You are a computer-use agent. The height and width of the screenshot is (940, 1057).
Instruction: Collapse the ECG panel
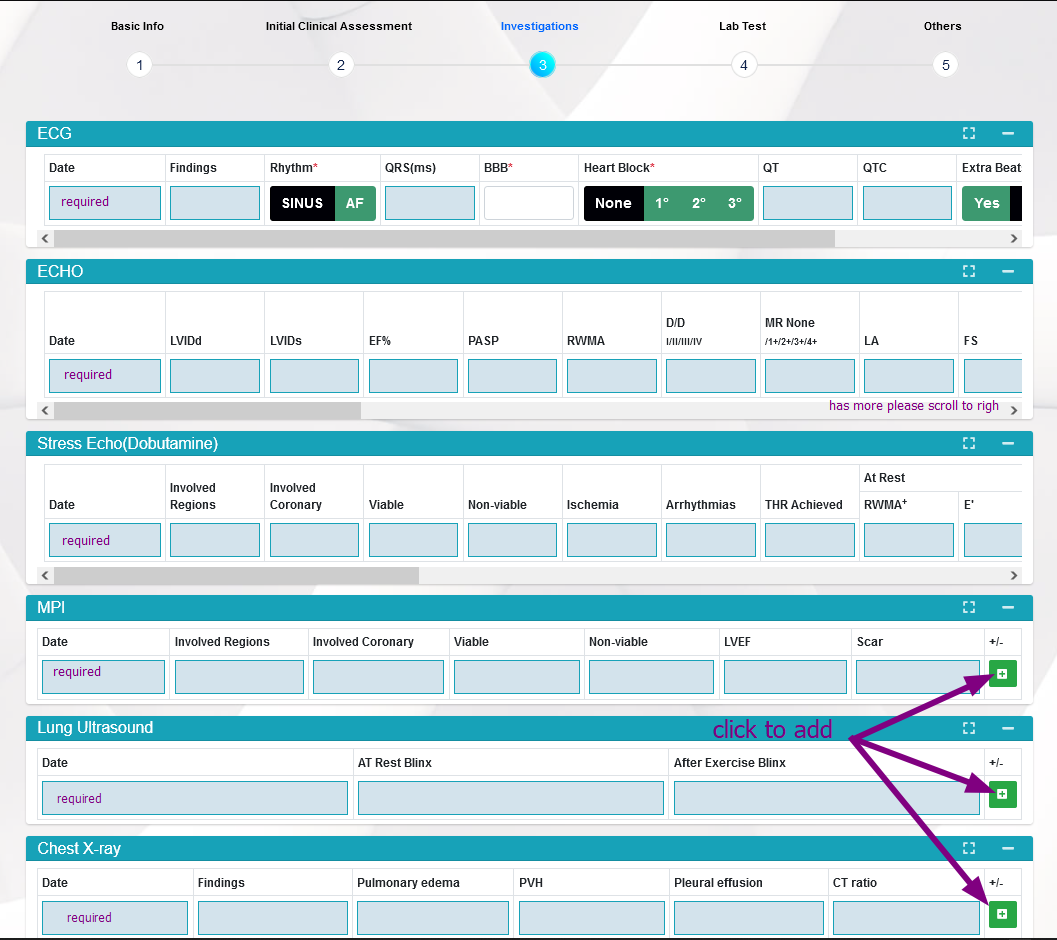click(1008, 133)
